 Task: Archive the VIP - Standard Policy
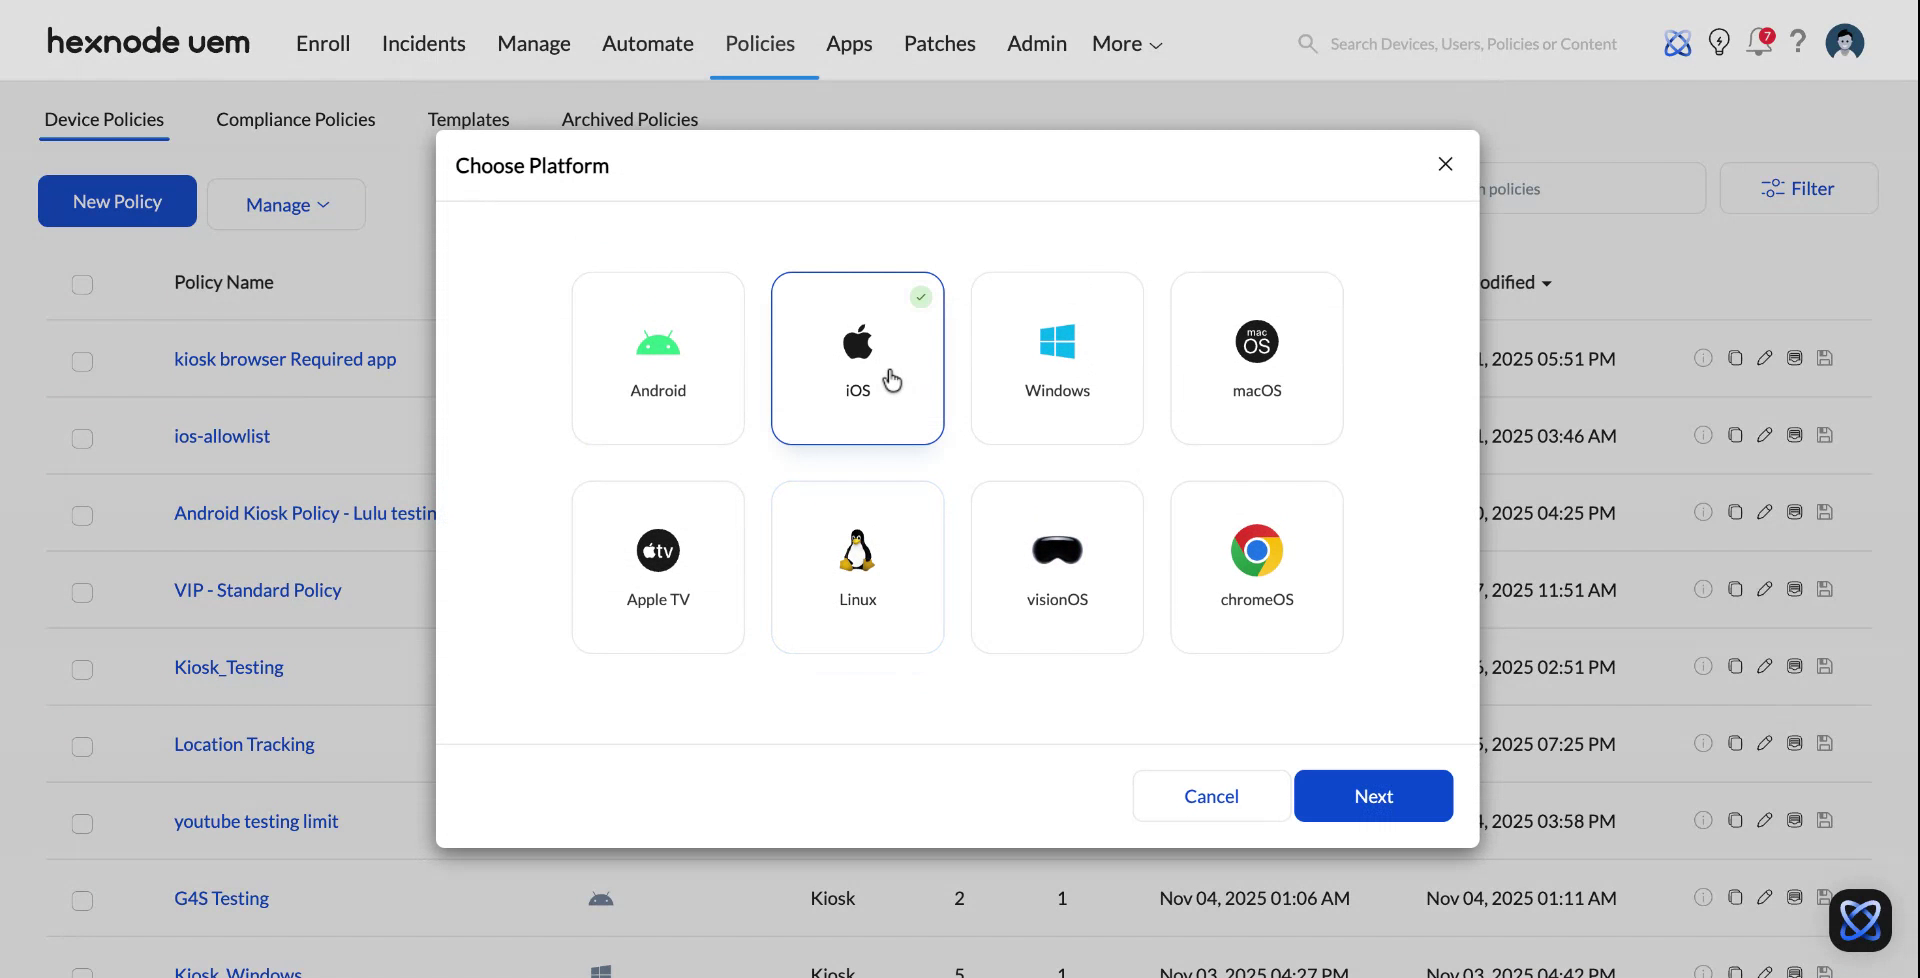click(x=1794, y=589)
